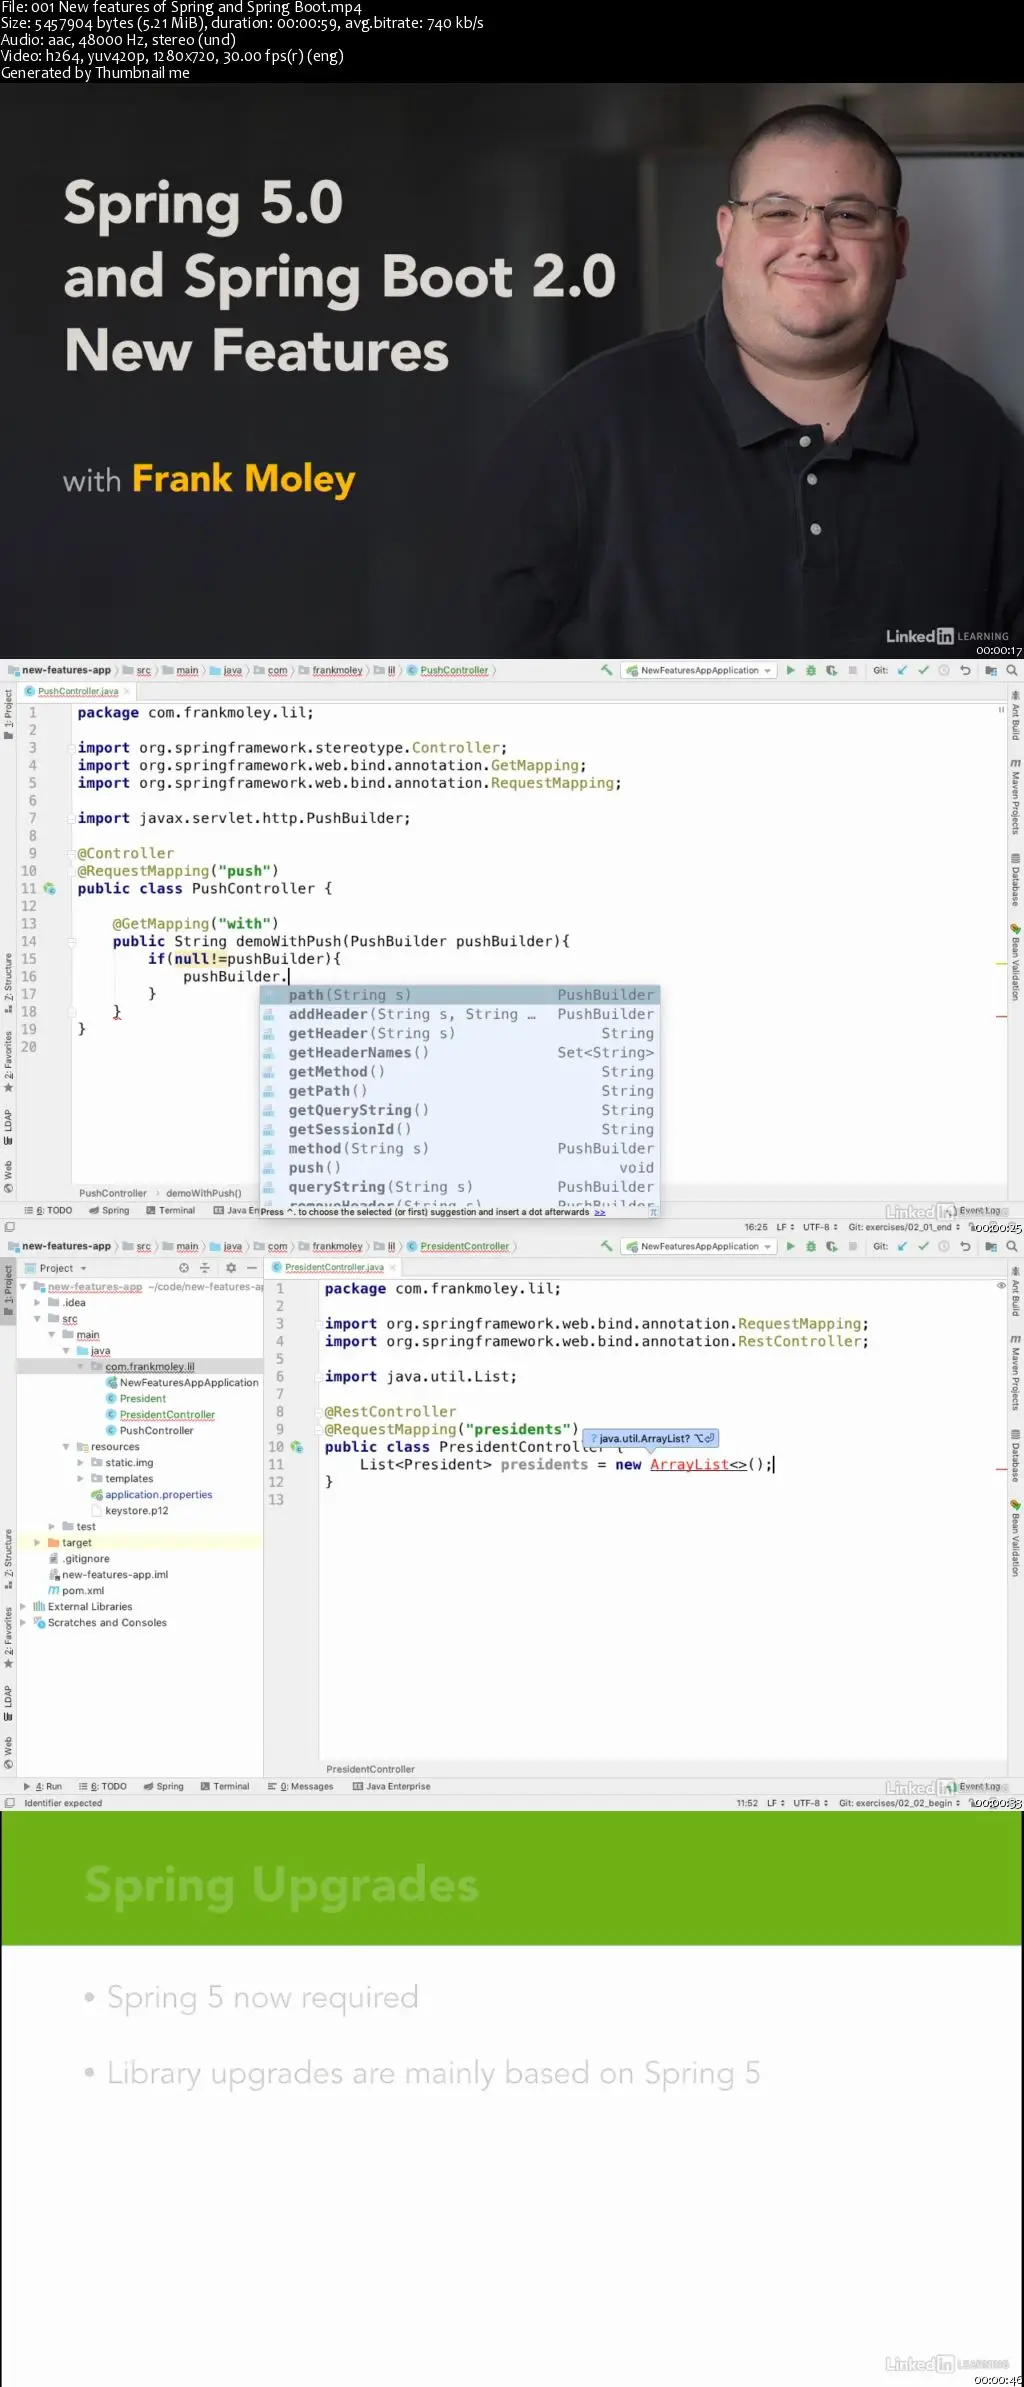Open Search Everywhere magnifier in PushController IDE frame
This screenshot has height=2387, width=1024.
pyautogui.click(x=1011, y=670)
